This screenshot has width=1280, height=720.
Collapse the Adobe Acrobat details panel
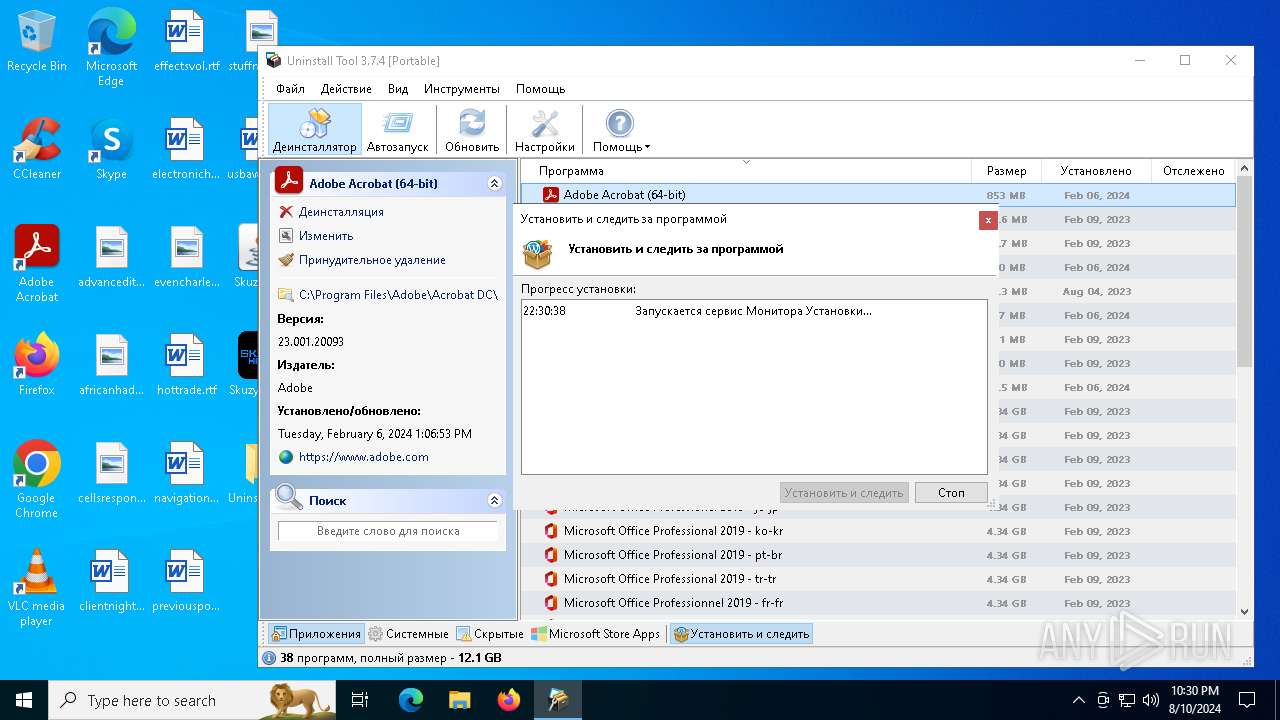pyautogui.click(x=494, y=184)
